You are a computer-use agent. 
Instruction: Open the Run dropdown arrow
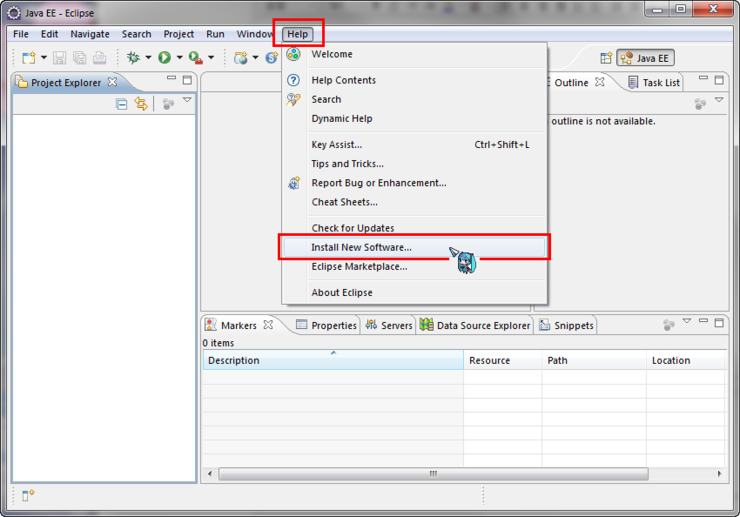click(x=179, y=58)
